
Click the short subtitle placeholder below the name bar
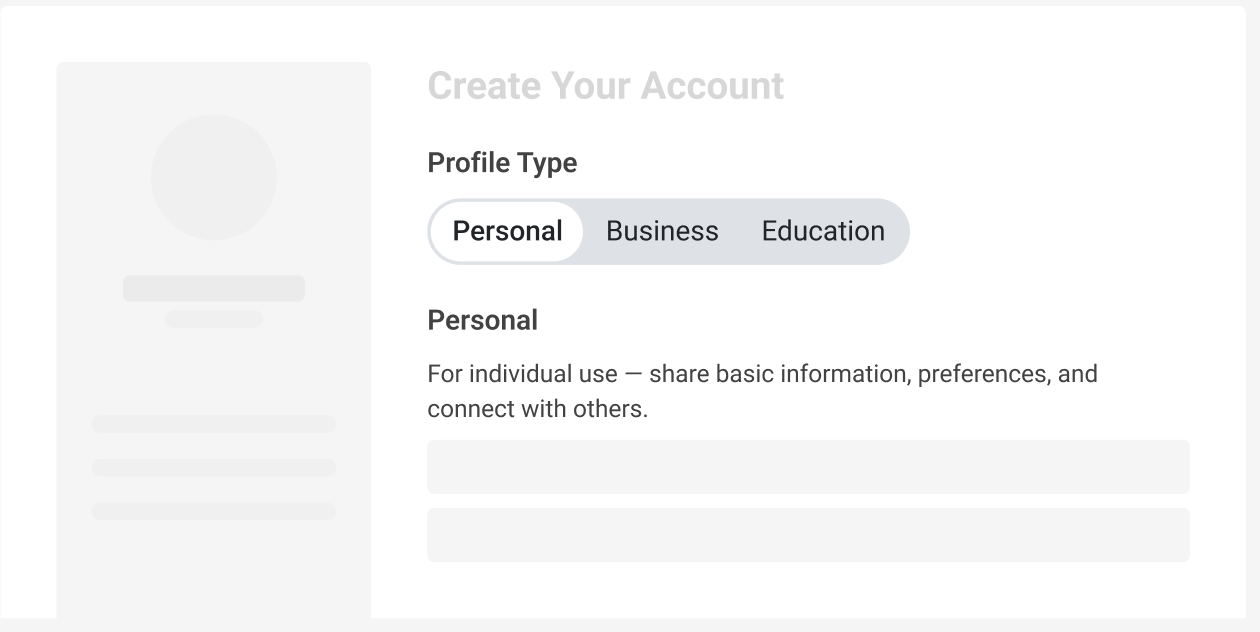click(213, 319)
